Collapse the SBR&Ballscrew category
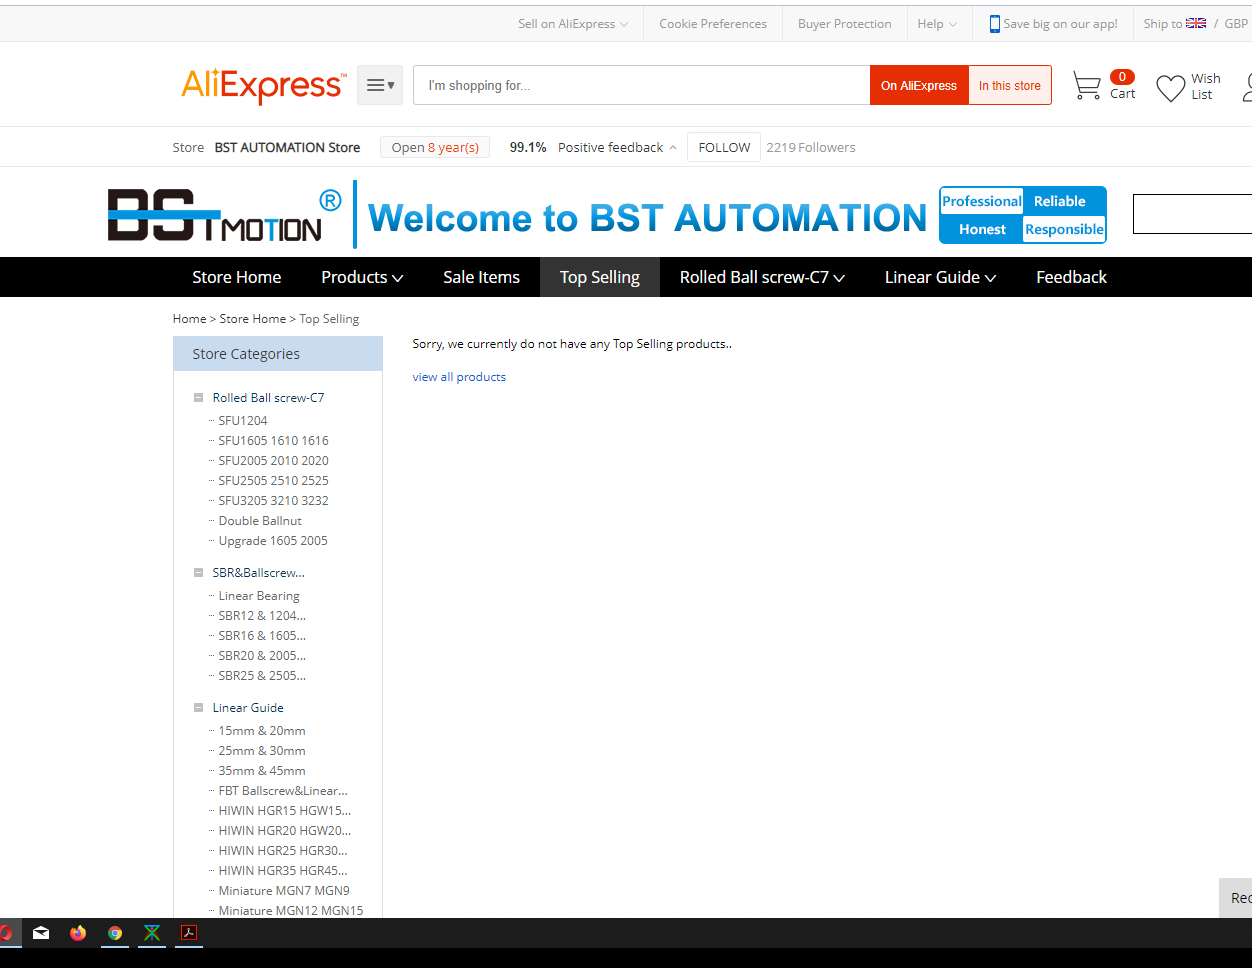Screen dimensions: 1252x968 click(198, 573)
